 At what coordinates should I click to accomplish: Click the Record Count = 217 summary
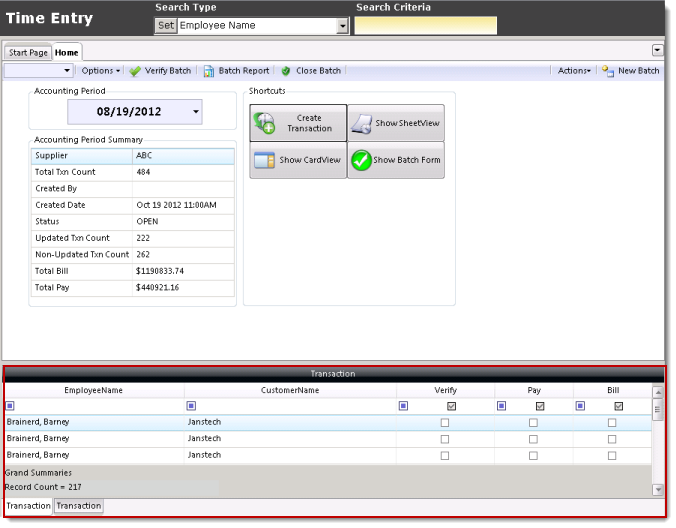43,487
